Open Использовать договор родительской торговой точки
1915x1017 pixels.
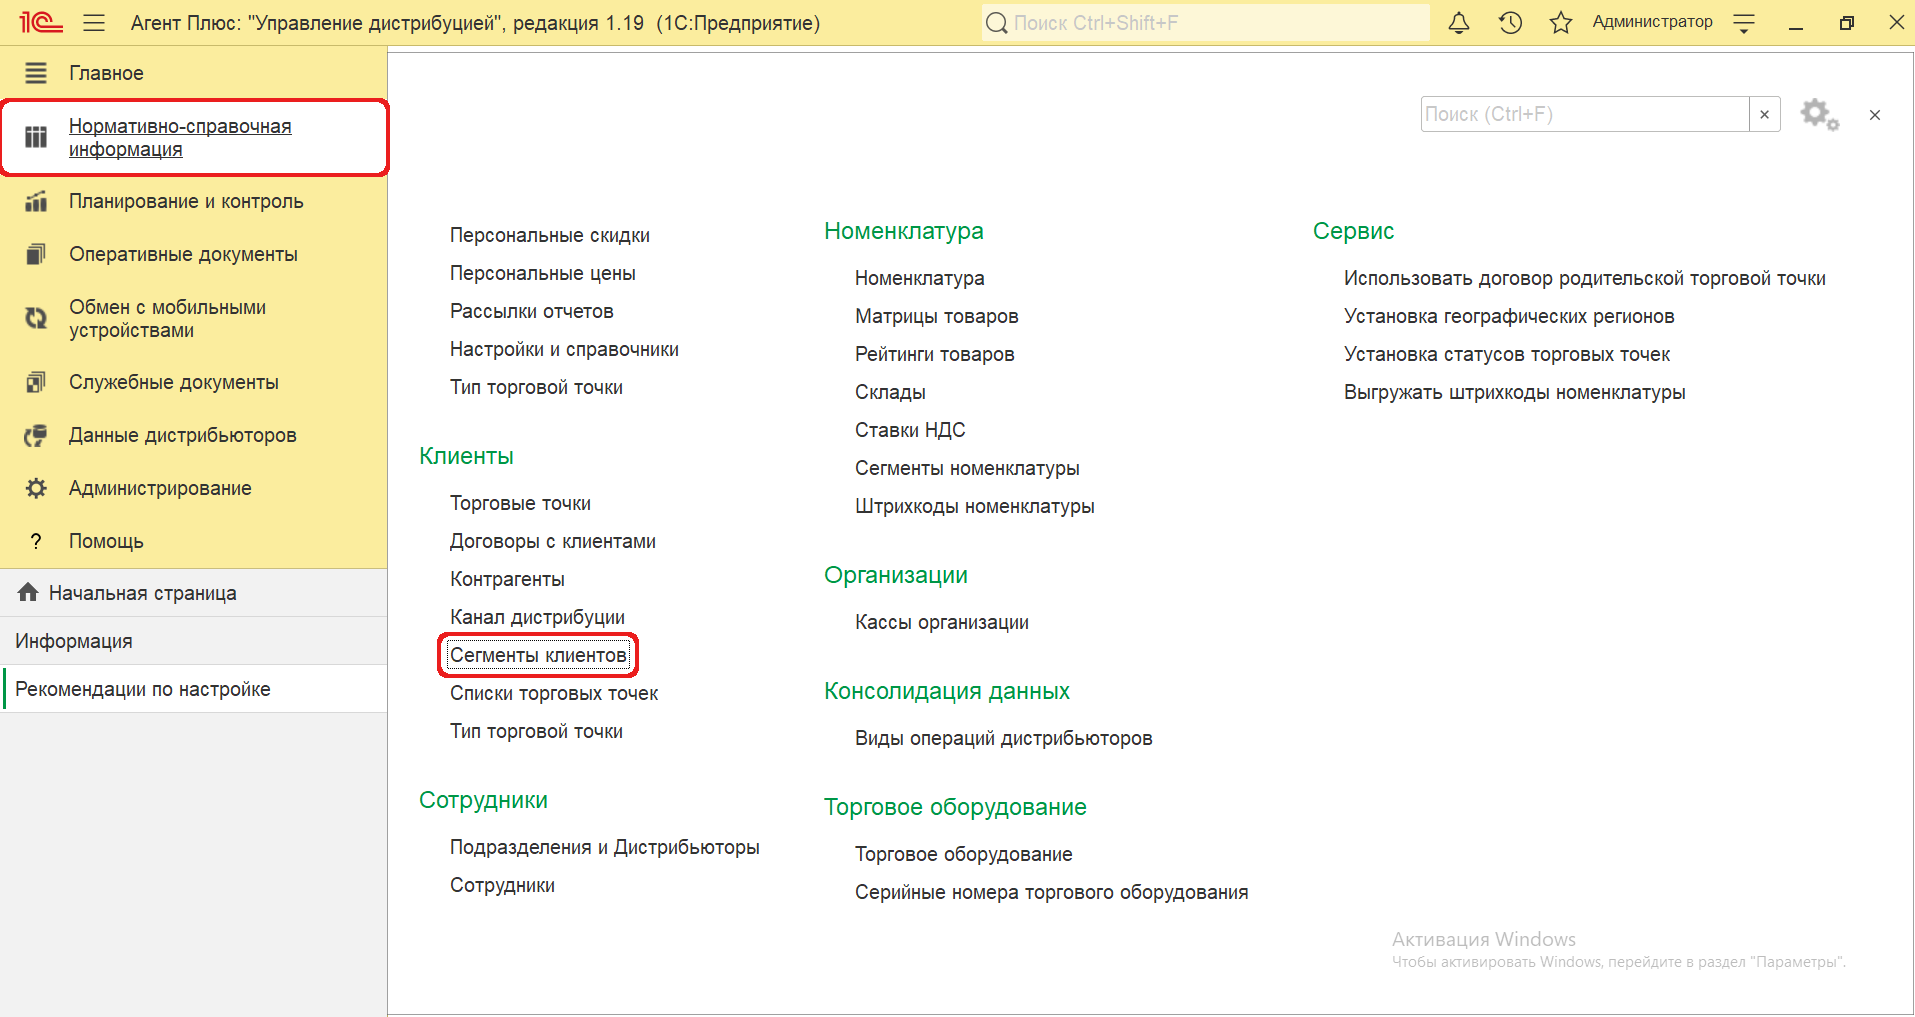[1585, 278]
